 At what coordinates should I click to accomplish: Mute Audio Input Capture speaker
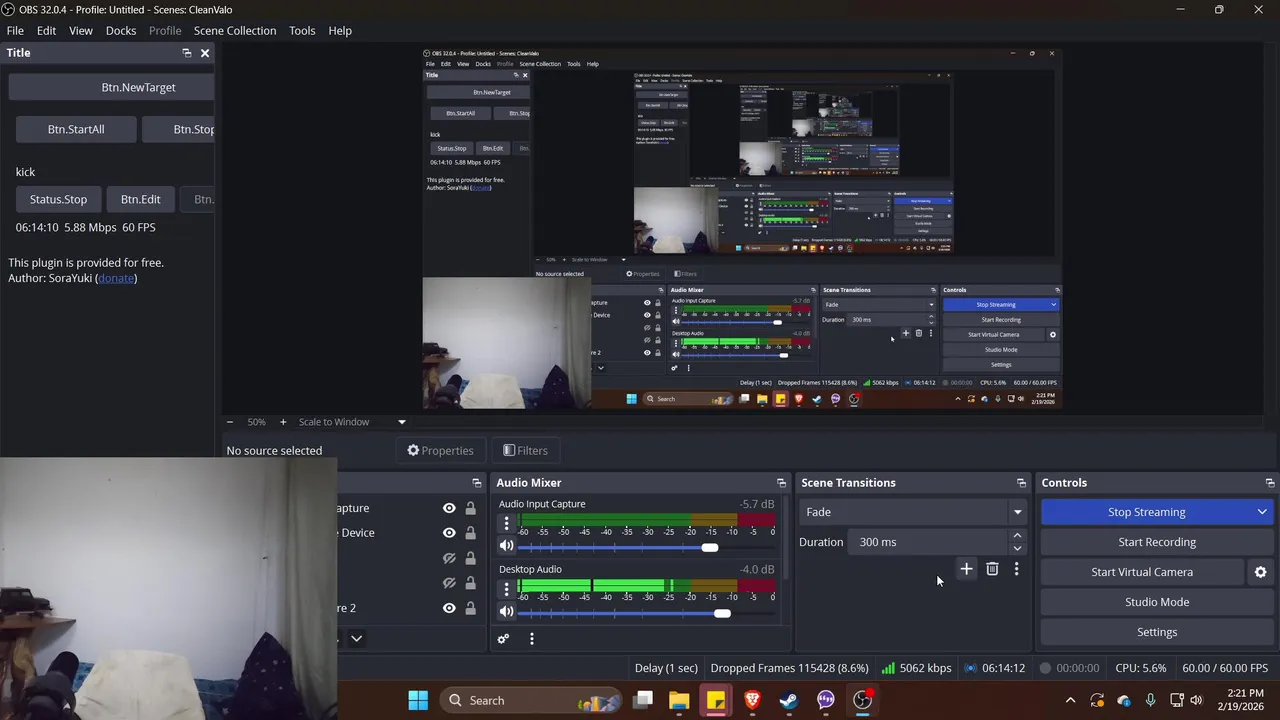pyautogui.click(x=506, y=546)
